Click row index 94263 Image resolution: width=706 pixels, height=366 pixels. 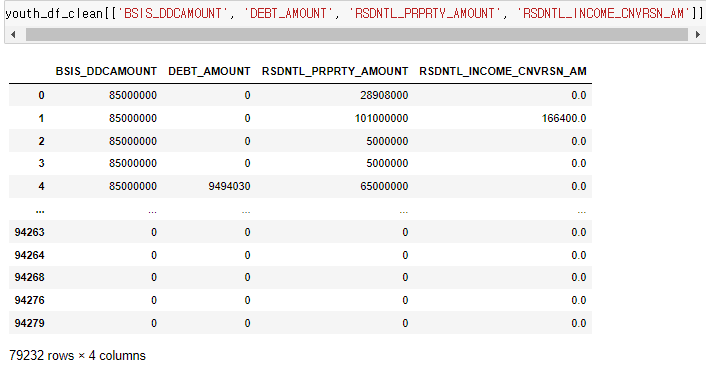point(29,232)
